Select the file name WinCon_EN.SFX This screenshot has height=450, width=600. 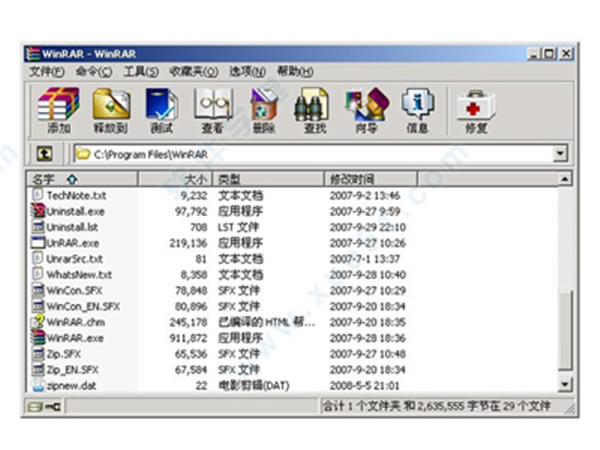83,306
